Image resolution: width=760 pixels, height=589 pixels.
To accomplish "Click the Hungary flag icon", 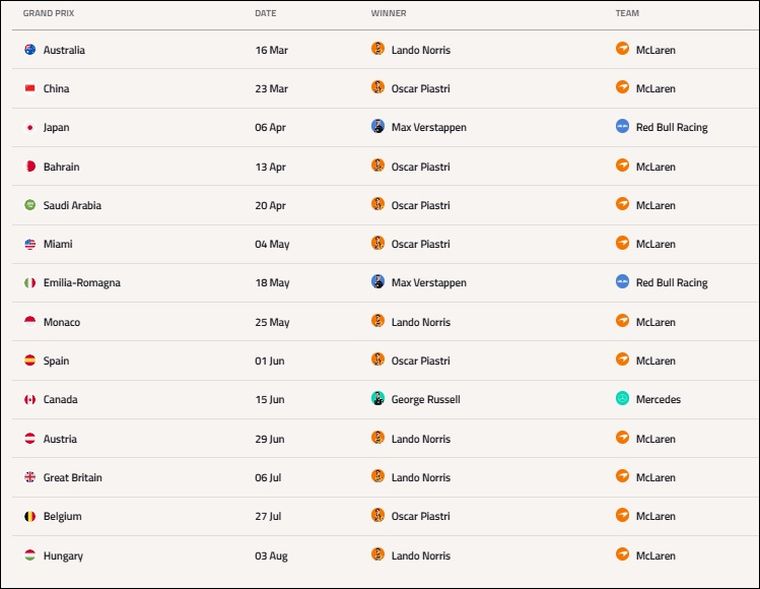I will [30, 556].
